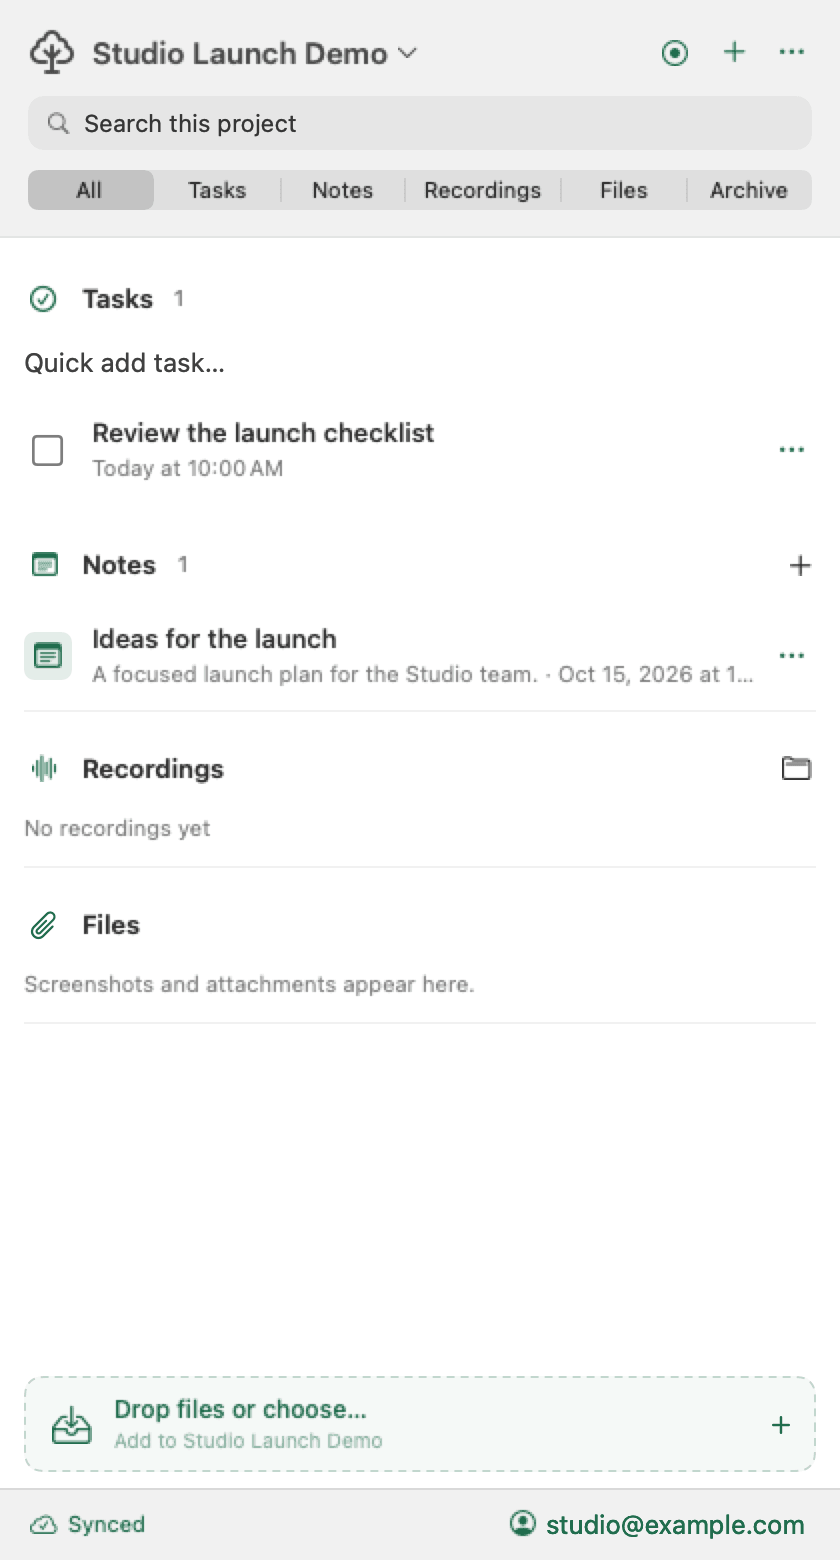
Task: Click the Notes section header icon
Action: [45, 565]
